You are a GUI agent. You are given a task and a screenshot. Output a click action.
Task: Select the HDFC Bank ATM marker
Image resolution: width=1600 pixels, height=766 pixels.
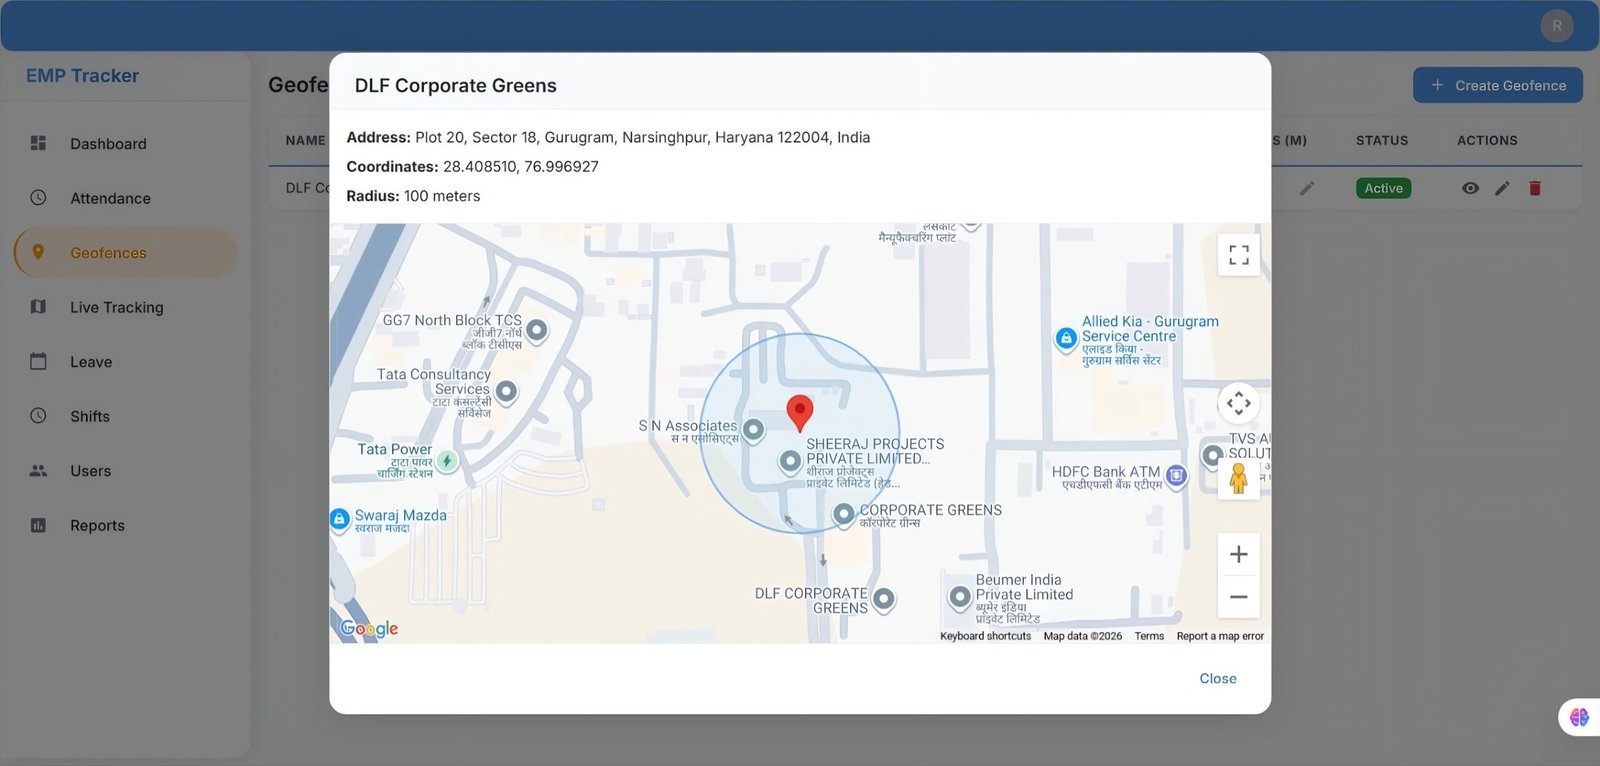click(1177, 476)
